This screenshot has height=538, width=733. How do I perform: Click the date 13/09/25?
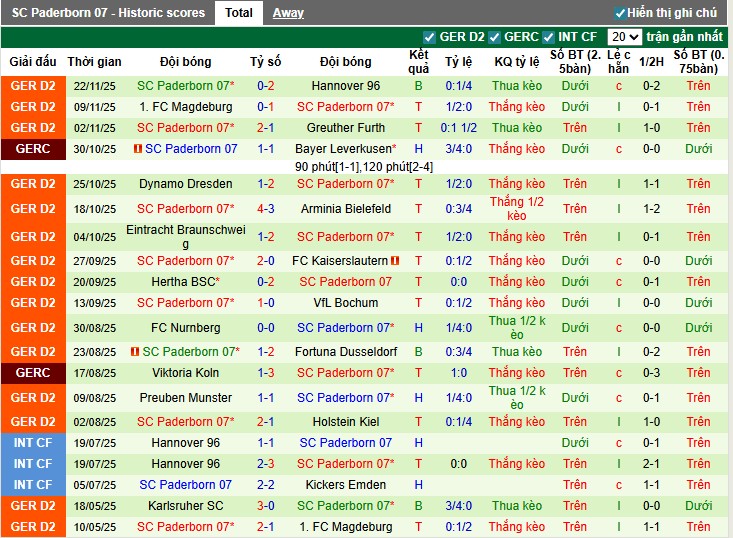click(x=94, y=303)
